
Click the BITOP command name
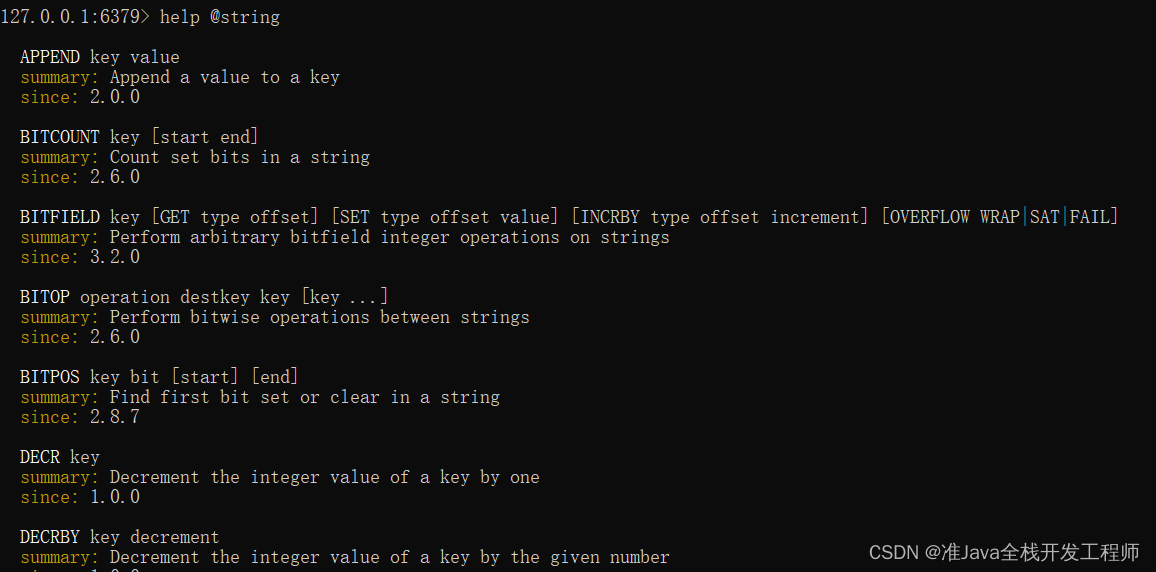(45, 297)
